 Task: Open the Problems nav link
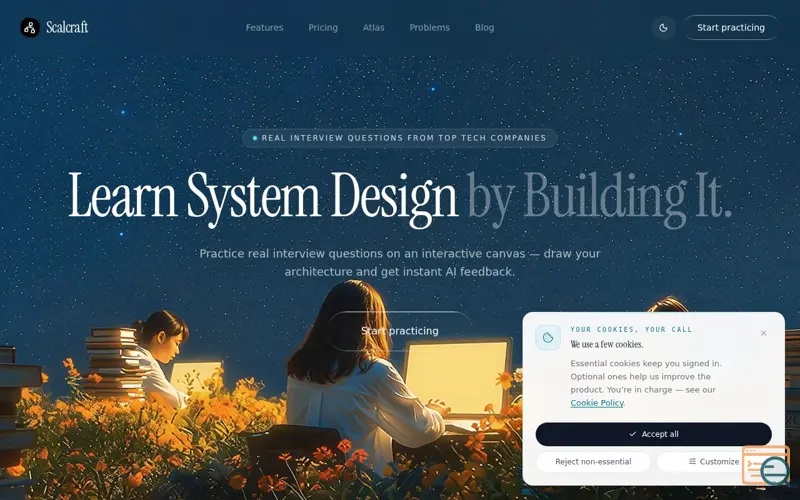point(430,28)
